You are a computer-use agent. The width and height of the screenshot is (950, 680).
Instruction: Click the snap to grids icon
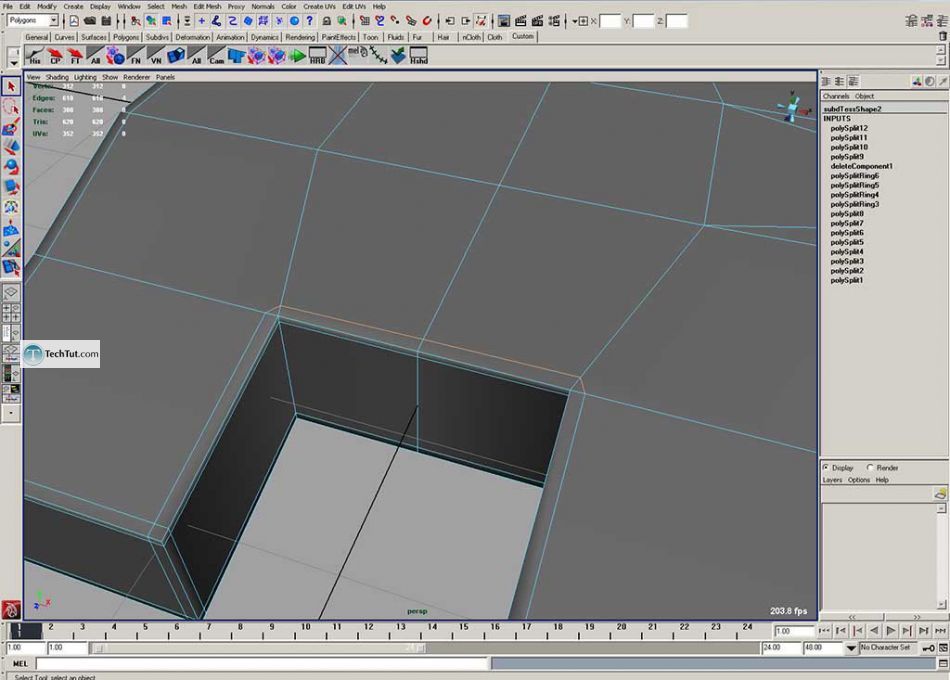364,21
